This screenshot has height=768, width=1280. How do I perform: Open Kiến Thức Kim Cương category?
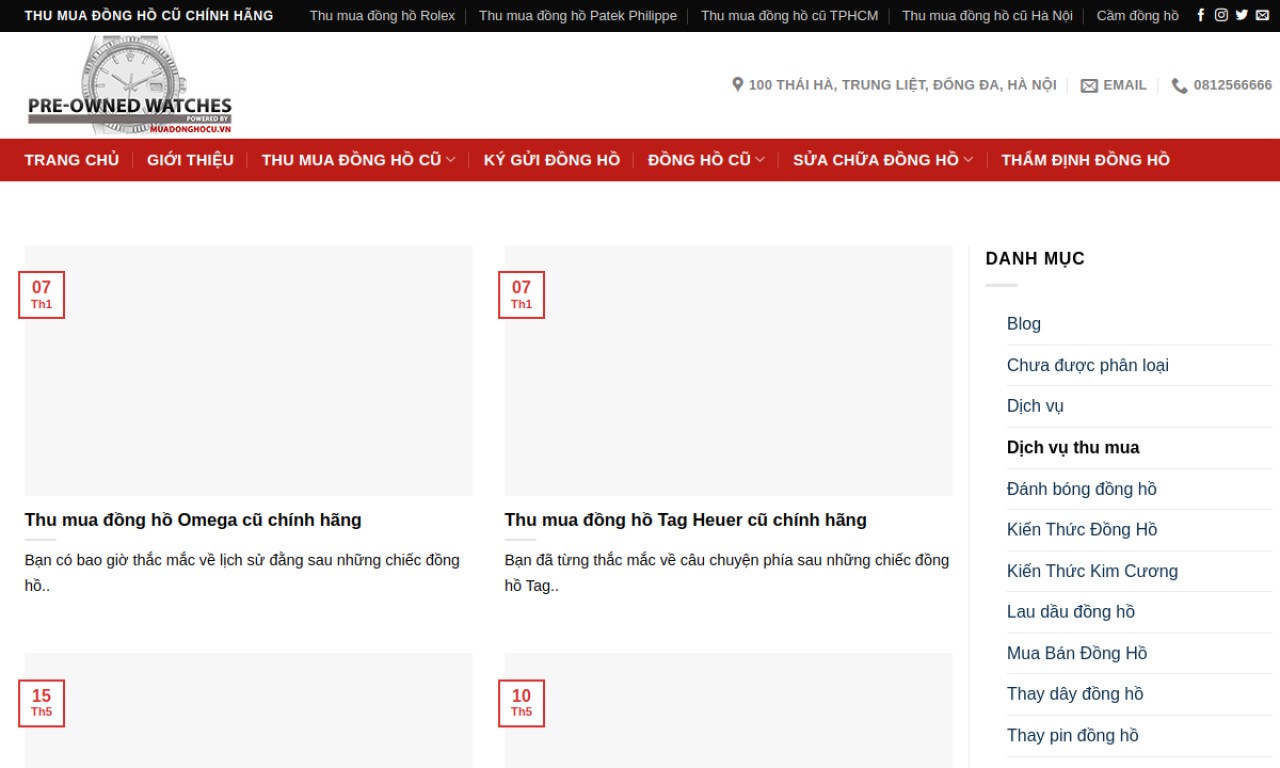[1092, 571]
